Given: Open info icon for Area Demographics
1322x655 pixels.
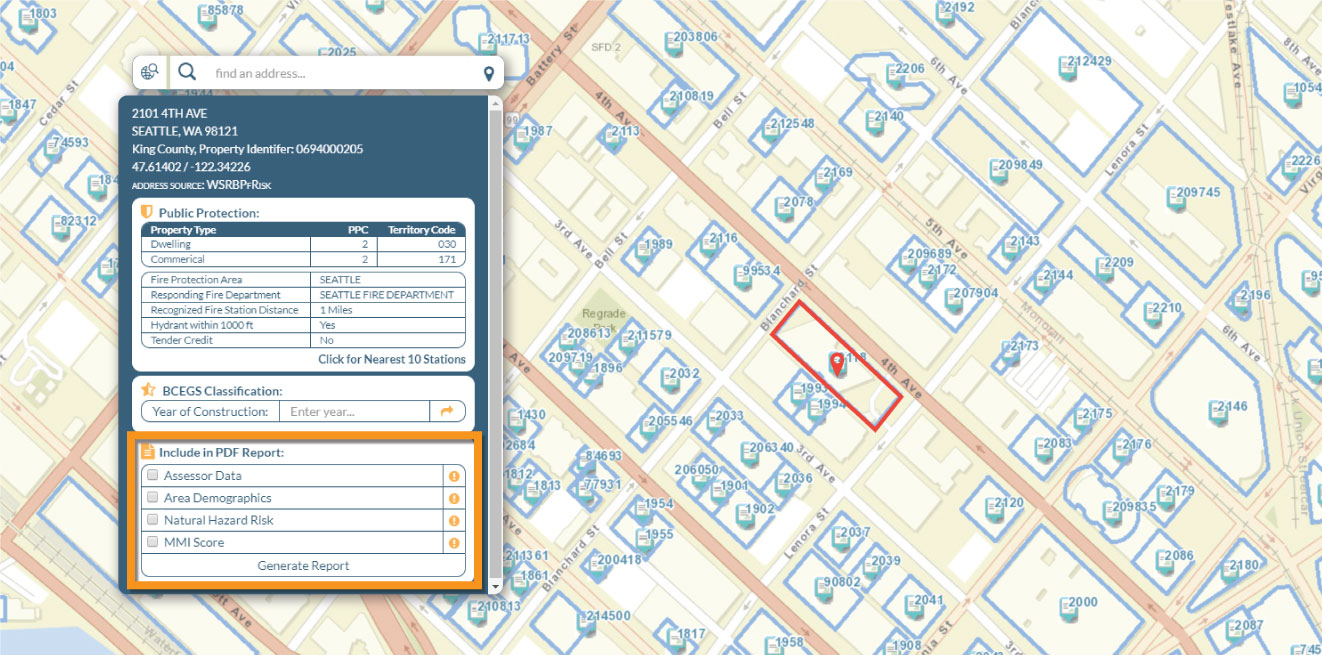Looking at the screenshot, I should [x=454, y=498].
